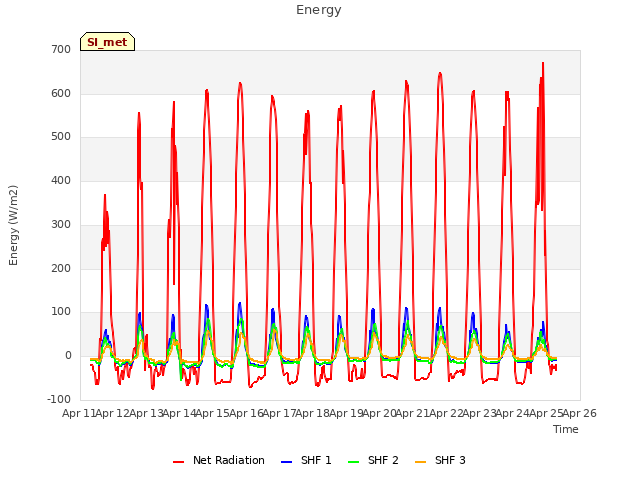The height and width of the screenshot is (480, 640).
Task: Click the red Net Radiation legend swatch
Action: tap(178, 461)
